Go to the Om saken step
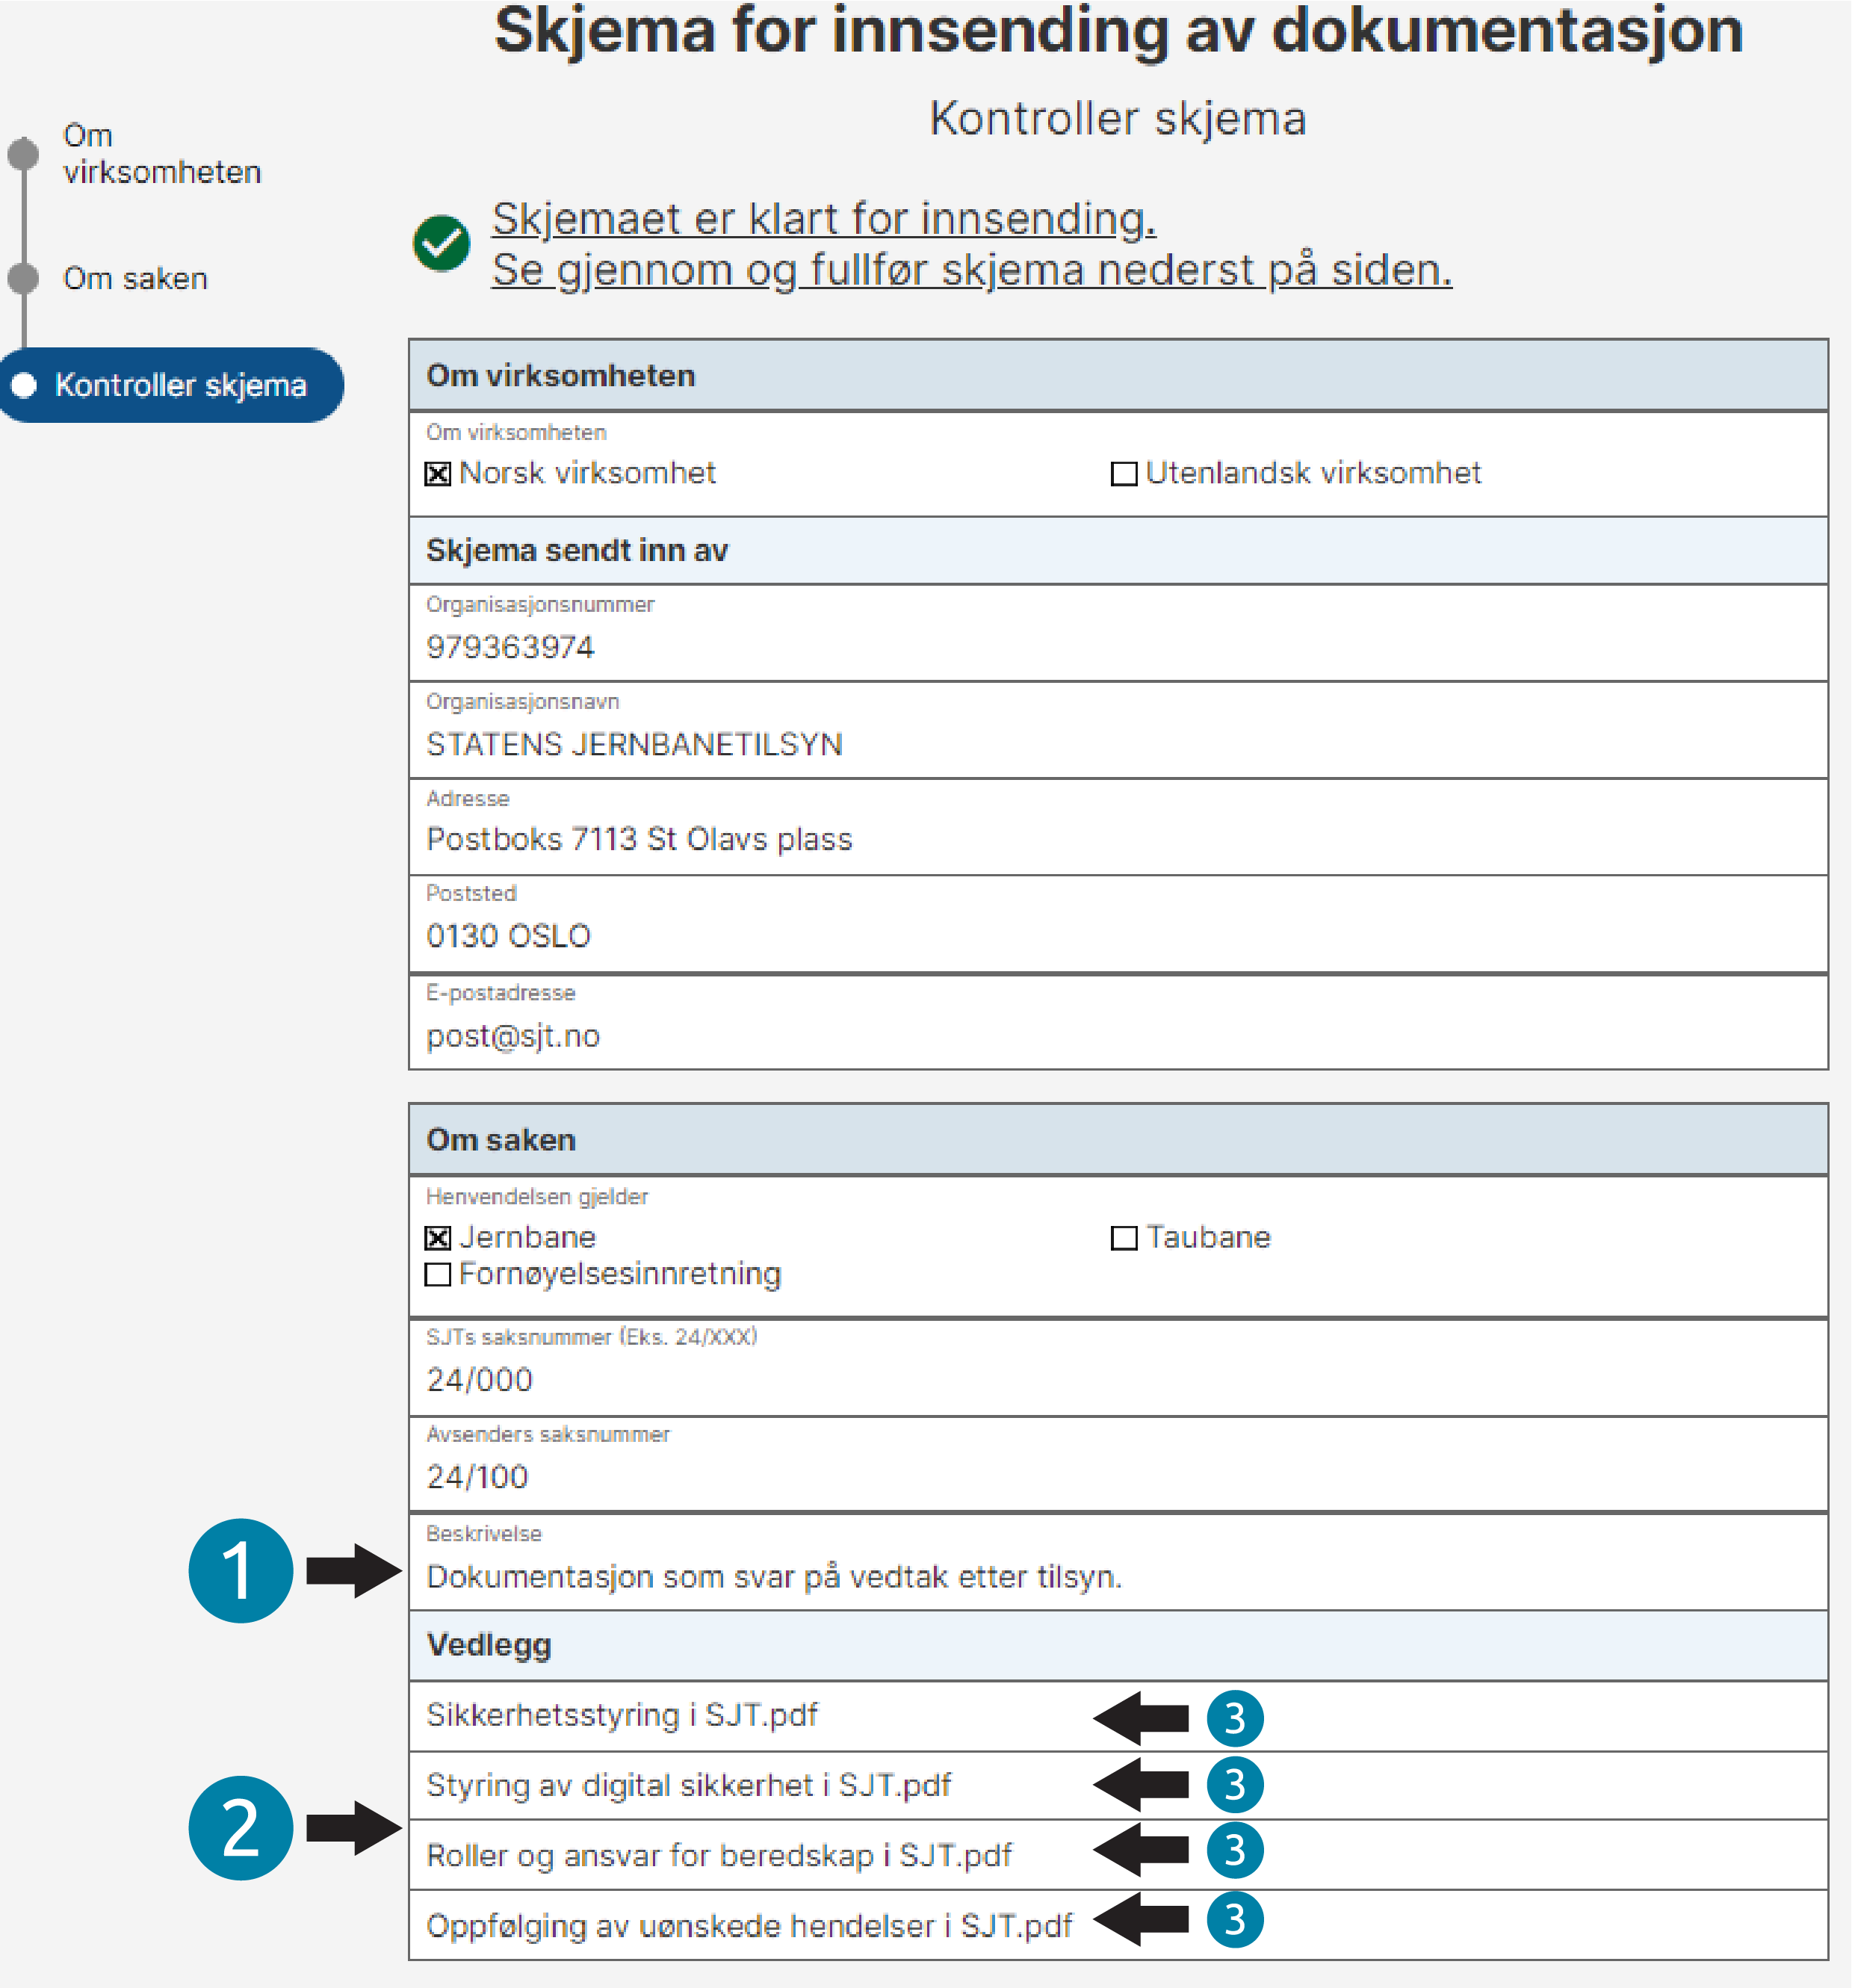The width and height of the screenshot is (1852, 1988). tap(135, 279)
